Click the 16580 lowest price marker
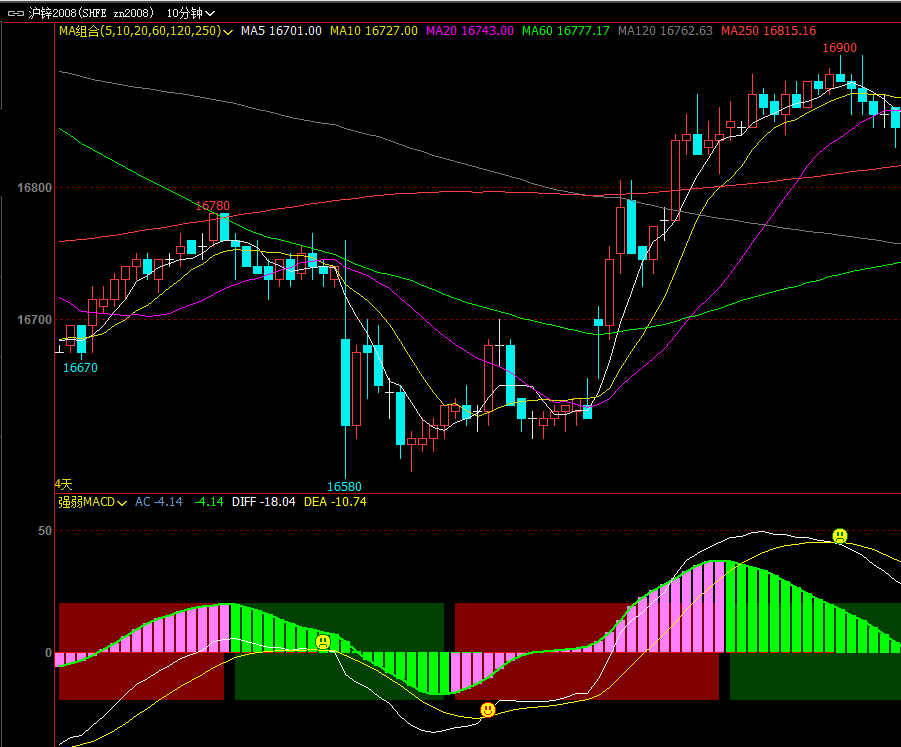The image size is (901, 747). point(344,487)
